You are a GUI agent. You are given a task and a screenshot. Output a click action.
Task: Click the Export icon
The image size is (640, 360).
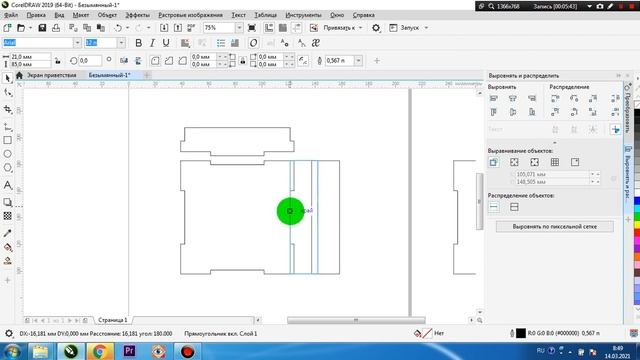(178, 28)
